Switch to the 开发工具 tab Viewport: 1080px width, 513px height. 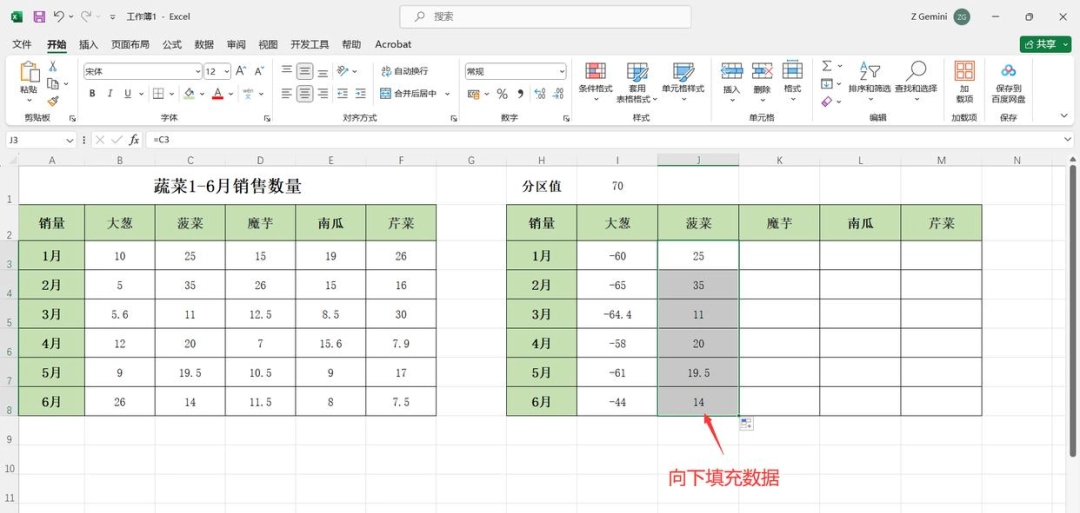click(309, 44)
